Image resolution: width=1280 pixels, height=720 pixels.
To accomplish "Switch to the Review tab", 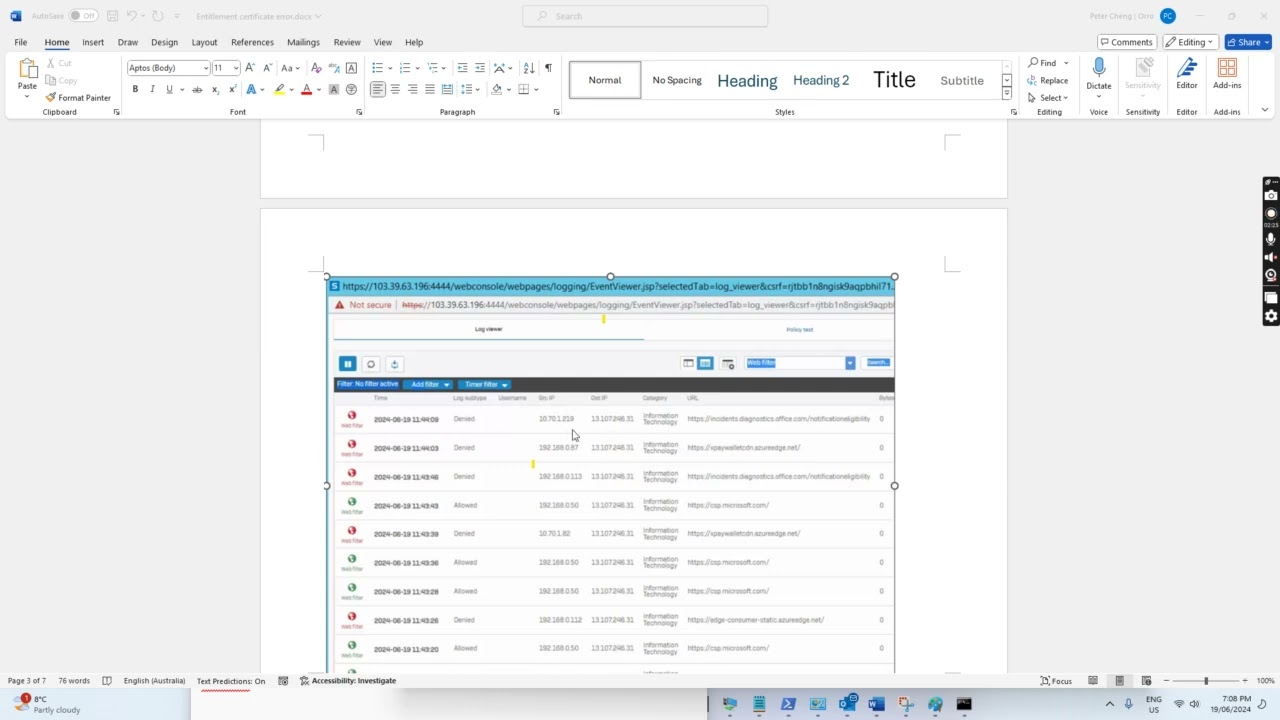I will pyautogui.click(x=347, y=42).
